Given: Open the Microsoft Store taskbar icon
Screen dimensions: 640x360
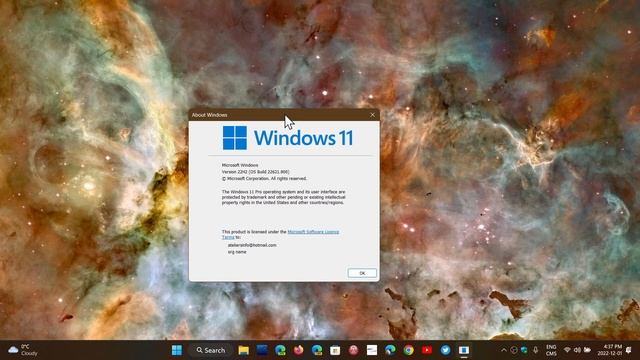Looking at the screenshot, I should point(335,350).
